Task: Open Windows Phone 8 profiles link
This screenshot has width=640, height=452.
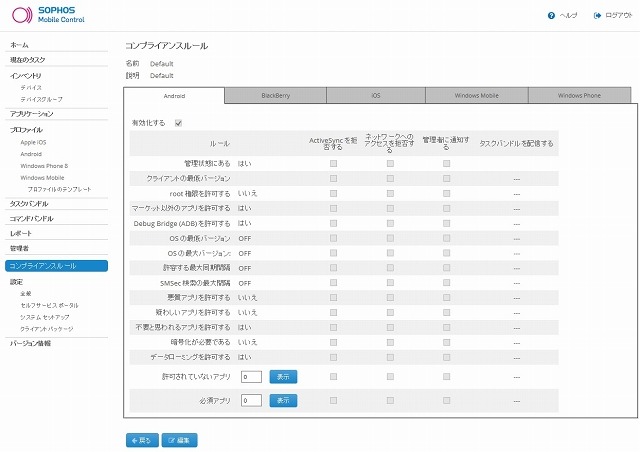Action: tap(44, 166)
